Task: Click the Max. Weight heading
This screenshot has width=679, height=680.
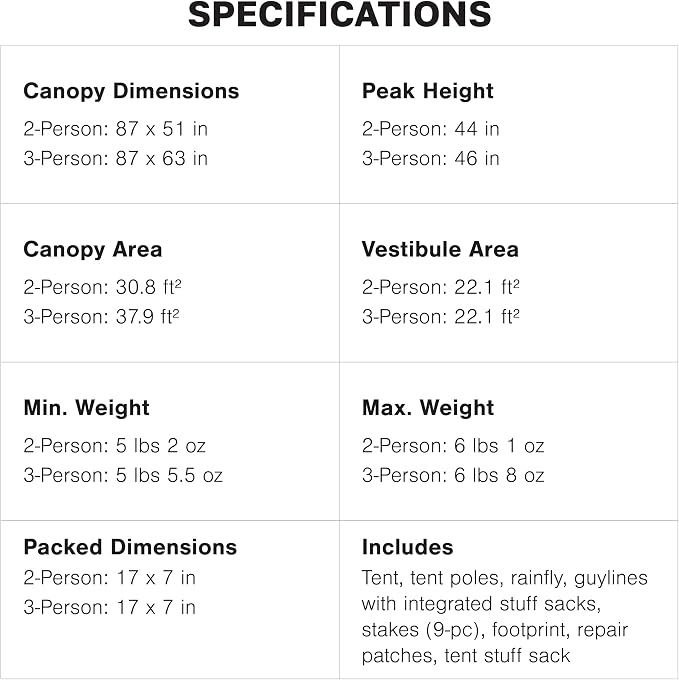Action: (x=428, y=409)
